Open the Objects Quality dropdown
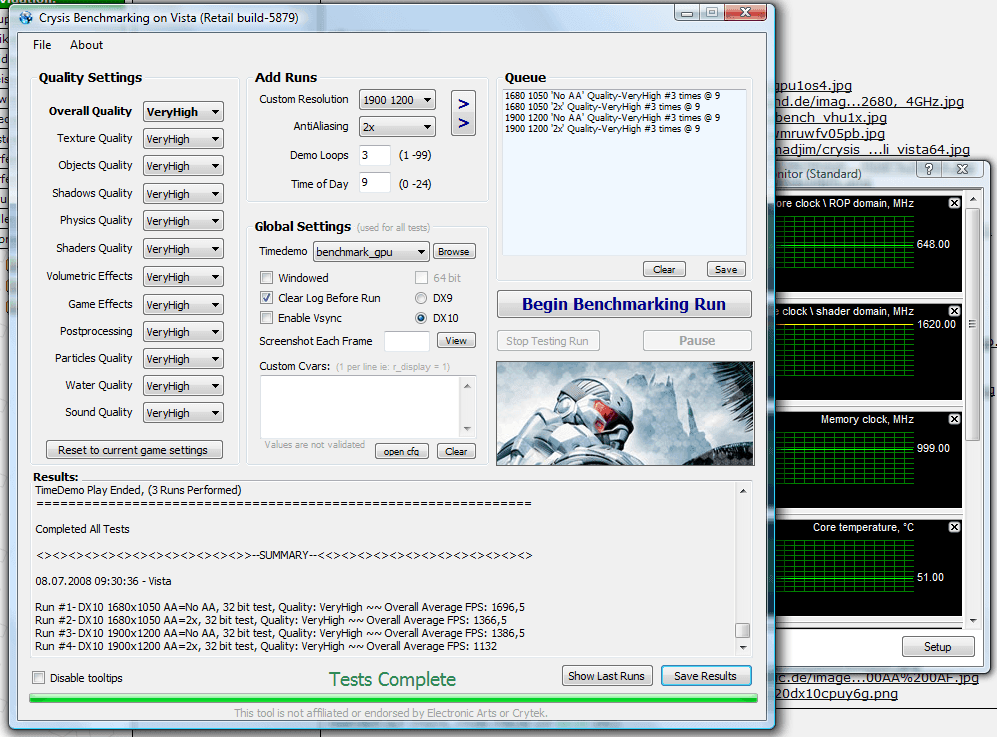This screenshot has width=997, height=737. 183,166
